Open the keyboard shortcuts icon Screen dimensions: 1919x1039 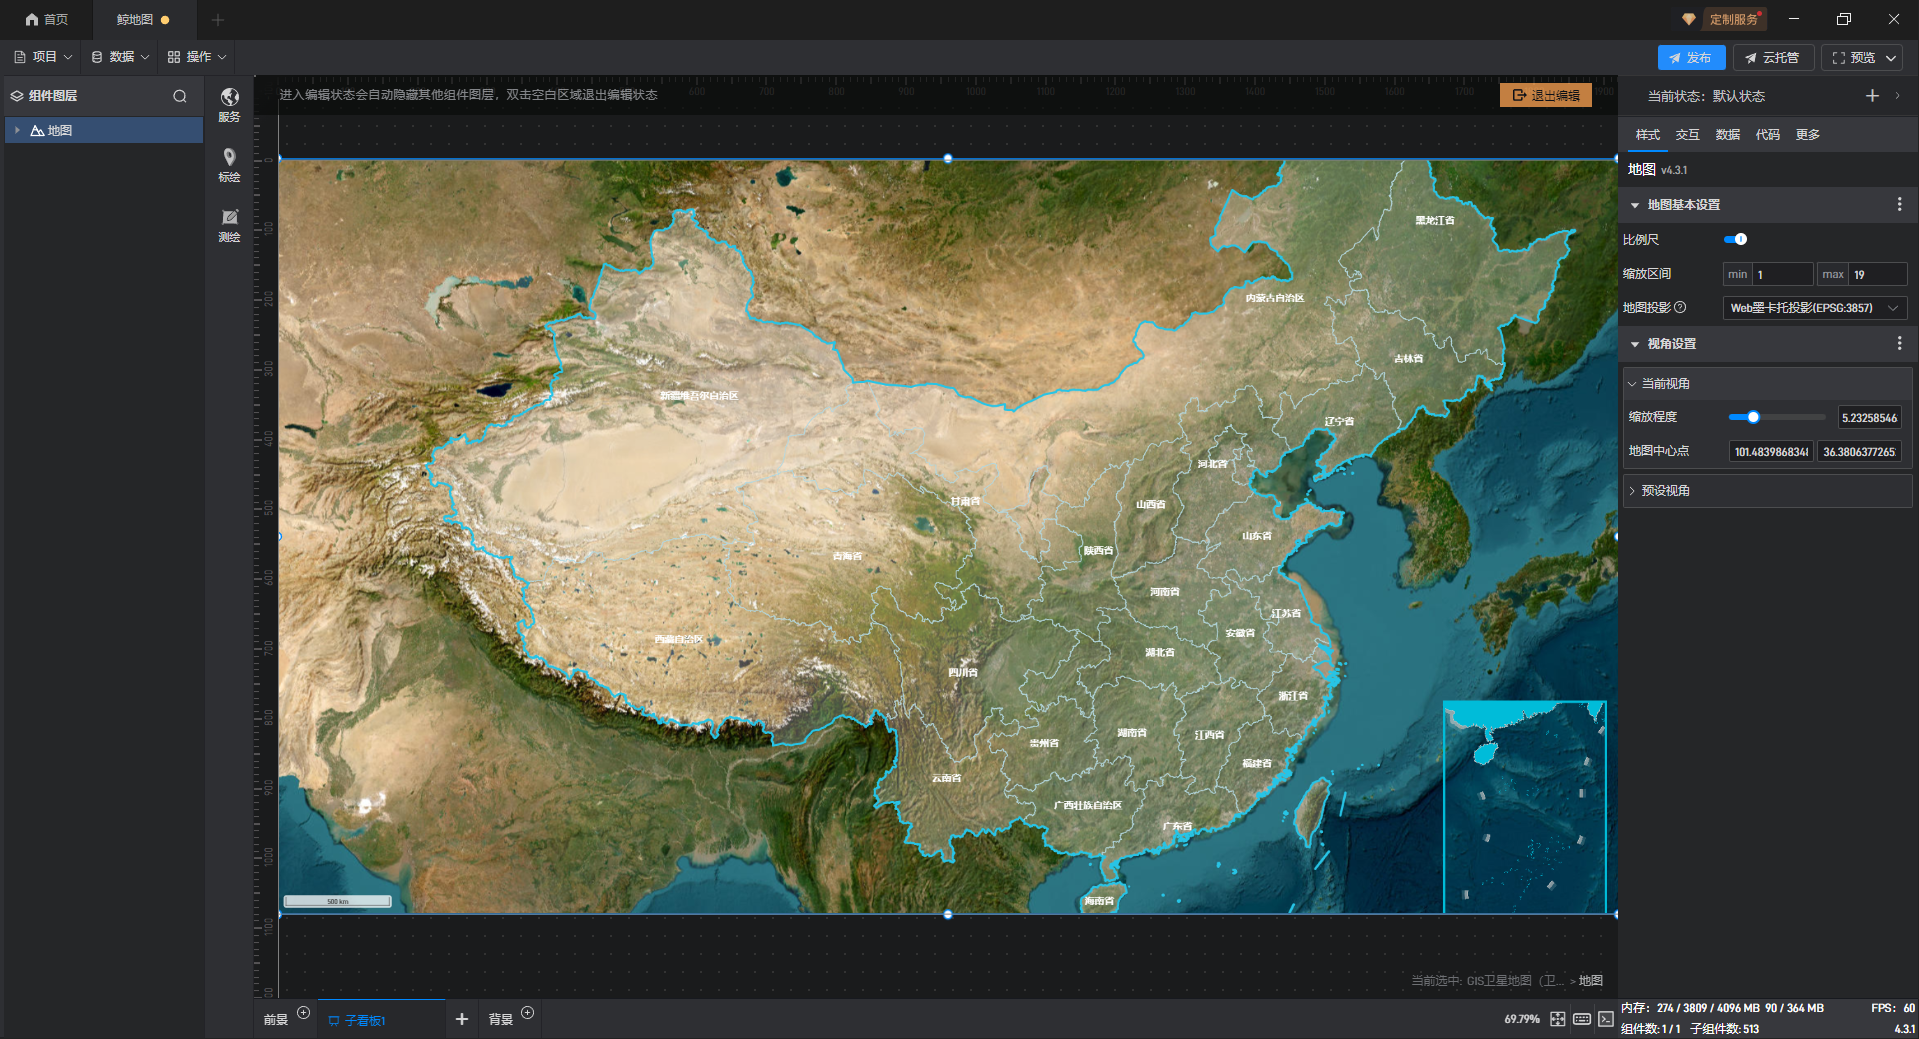pos(1581,1019)
